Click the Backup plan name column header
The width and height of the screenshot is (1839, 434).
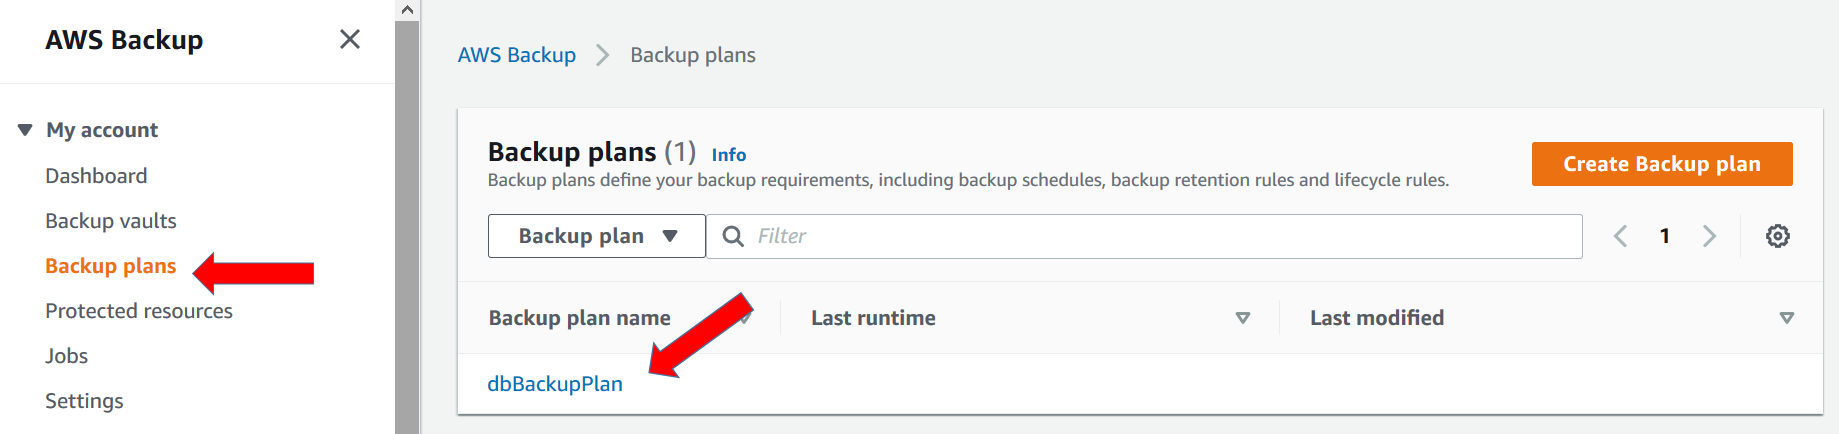click(579, 318)
